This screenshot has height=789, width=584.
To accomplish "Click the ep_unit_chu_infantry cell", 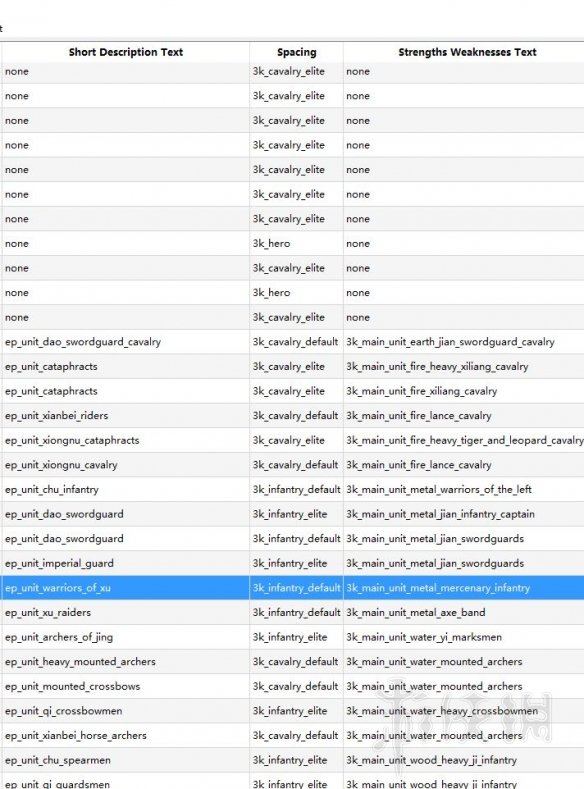I will point(125,490).
